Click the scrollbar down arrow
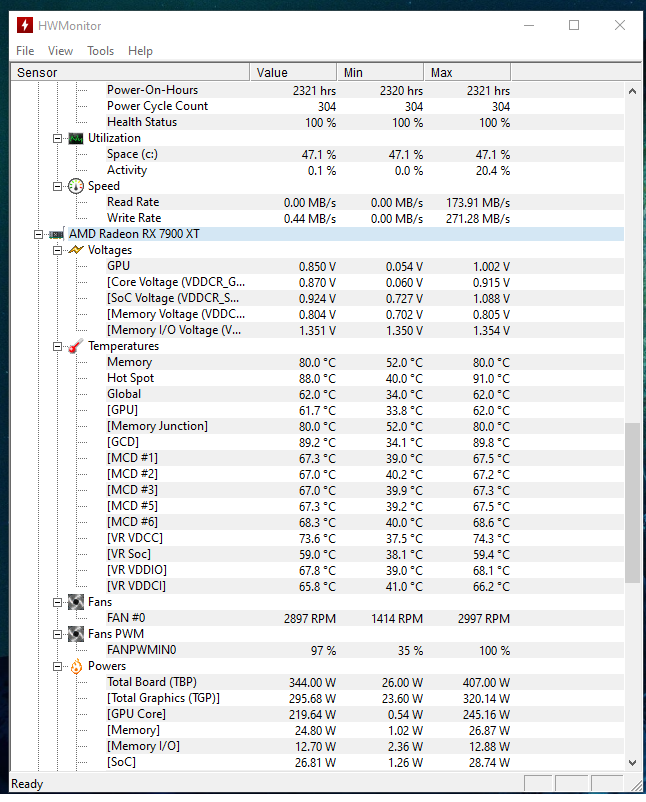Image resolution: width=646 pixels, height=802 pixels. [x=632, y=763]
